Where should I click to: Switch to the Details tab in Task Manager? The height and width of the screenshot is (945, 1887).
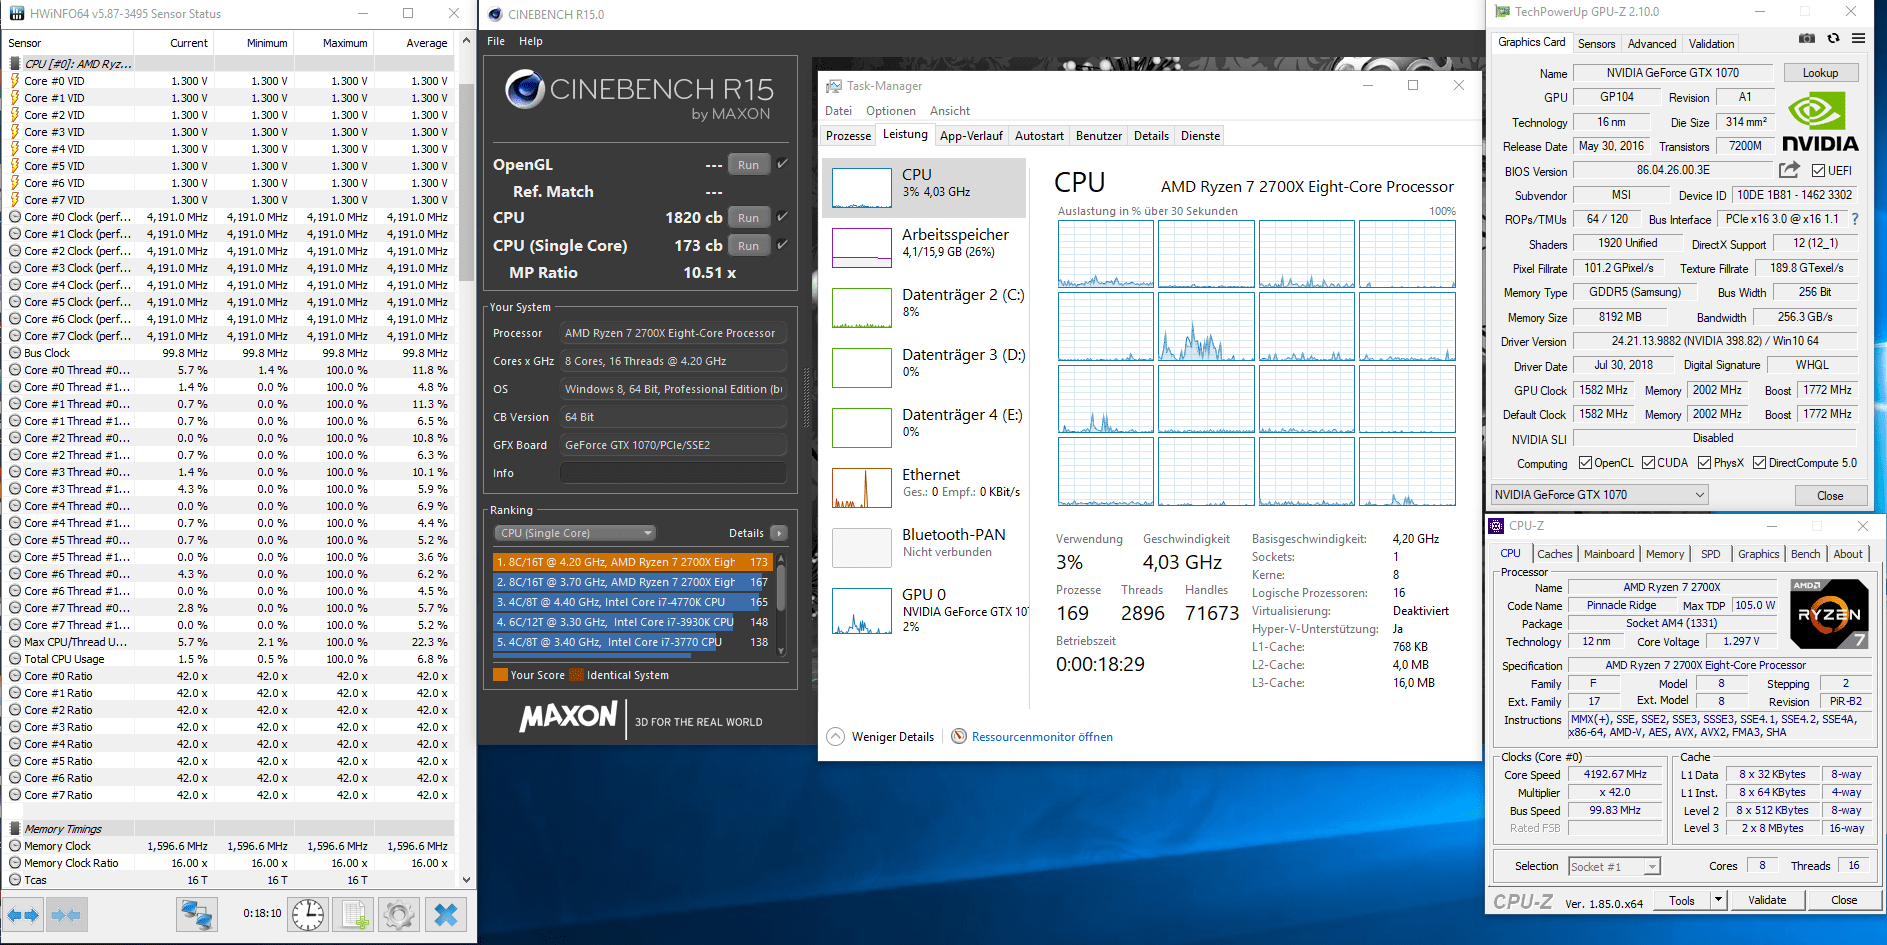pos(1151,136)
